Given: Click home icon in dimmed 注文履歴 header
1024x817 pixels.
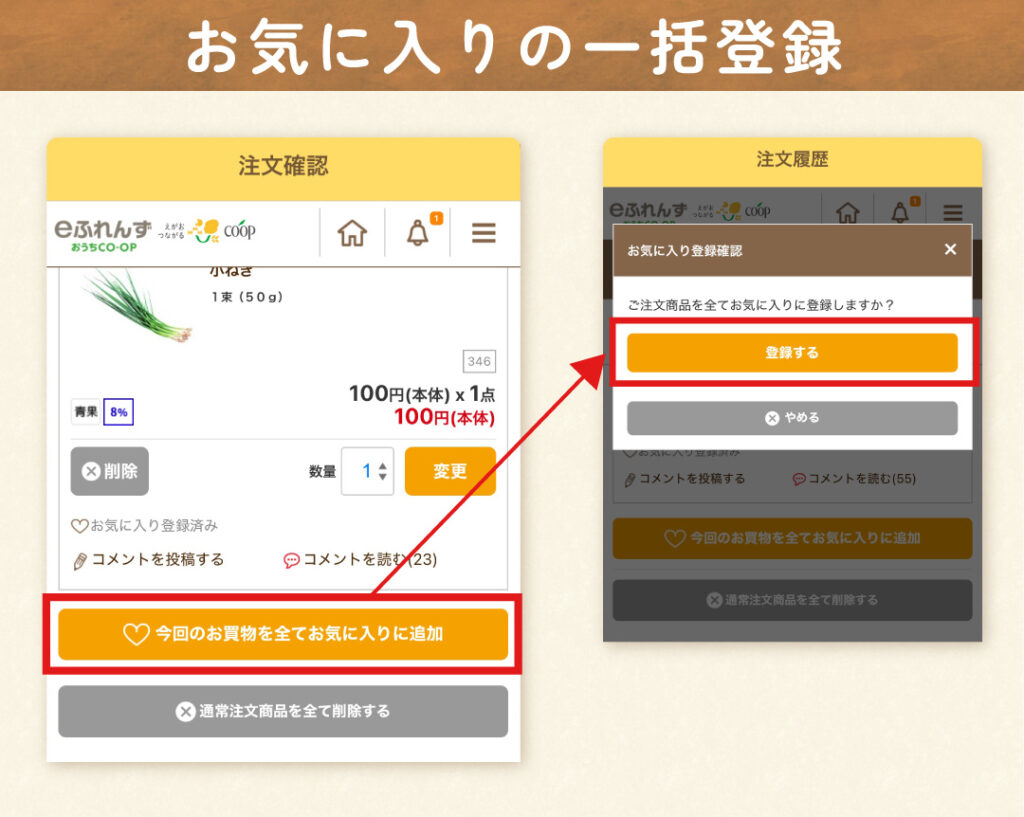Looking at the screenshot, I should pyautogui.click(x=848, y=212).
